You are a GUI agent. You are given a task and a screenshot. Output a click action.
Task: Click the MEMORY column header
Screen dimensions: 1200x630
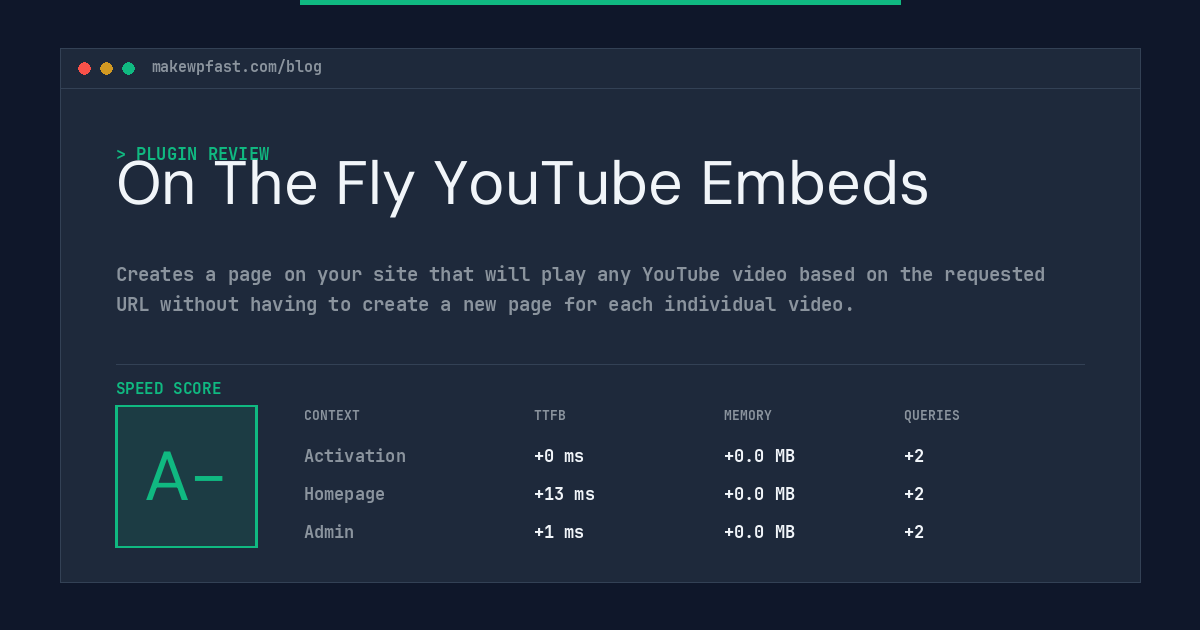point(748,416)
